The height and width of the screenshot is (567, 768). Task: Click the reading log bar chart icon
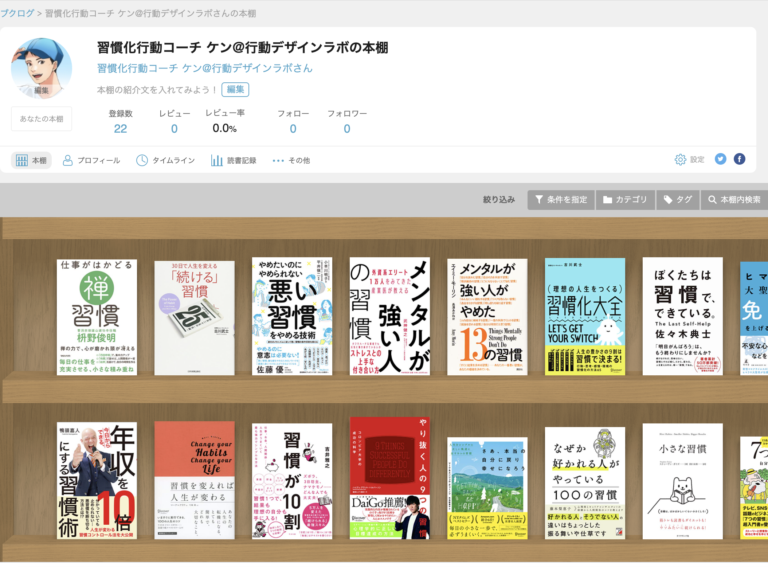coord(216,160)
